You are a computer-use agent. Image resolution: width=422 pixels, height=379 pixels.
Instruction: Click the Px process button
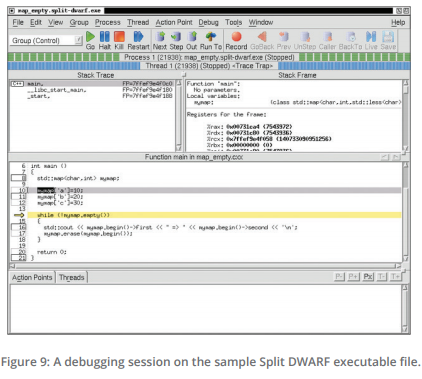click(x=368, y=277)
